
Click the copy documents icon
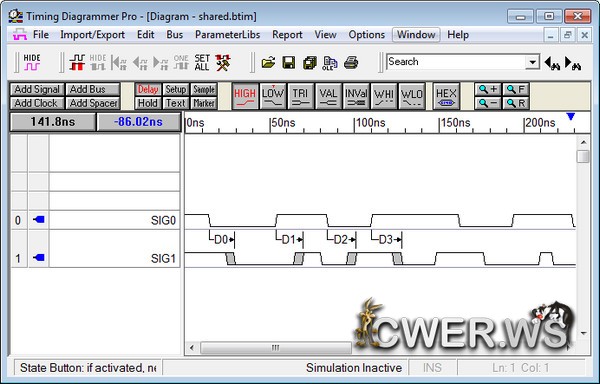[310, 63]
